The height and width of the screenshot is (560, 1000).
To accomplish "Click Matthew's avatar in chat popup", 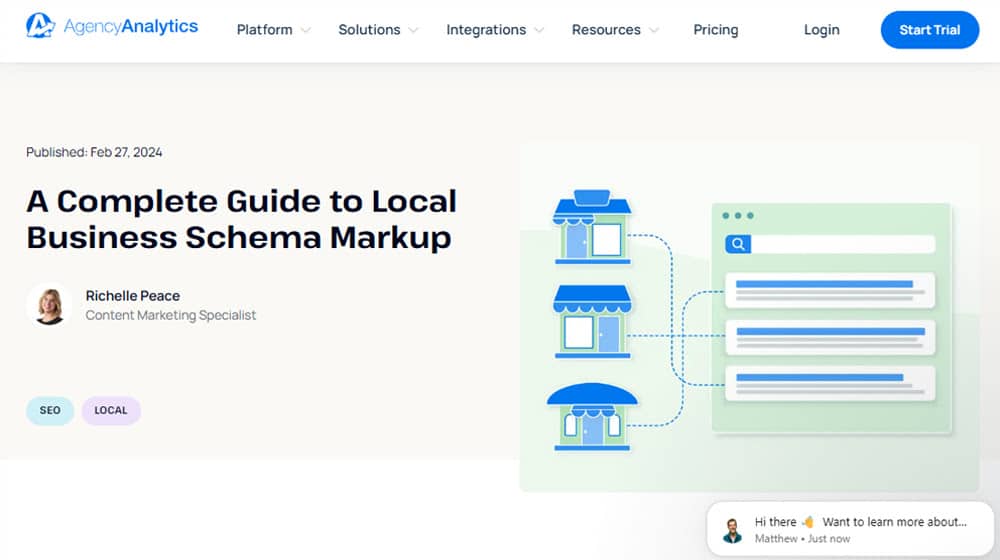I will coord(733,530).
